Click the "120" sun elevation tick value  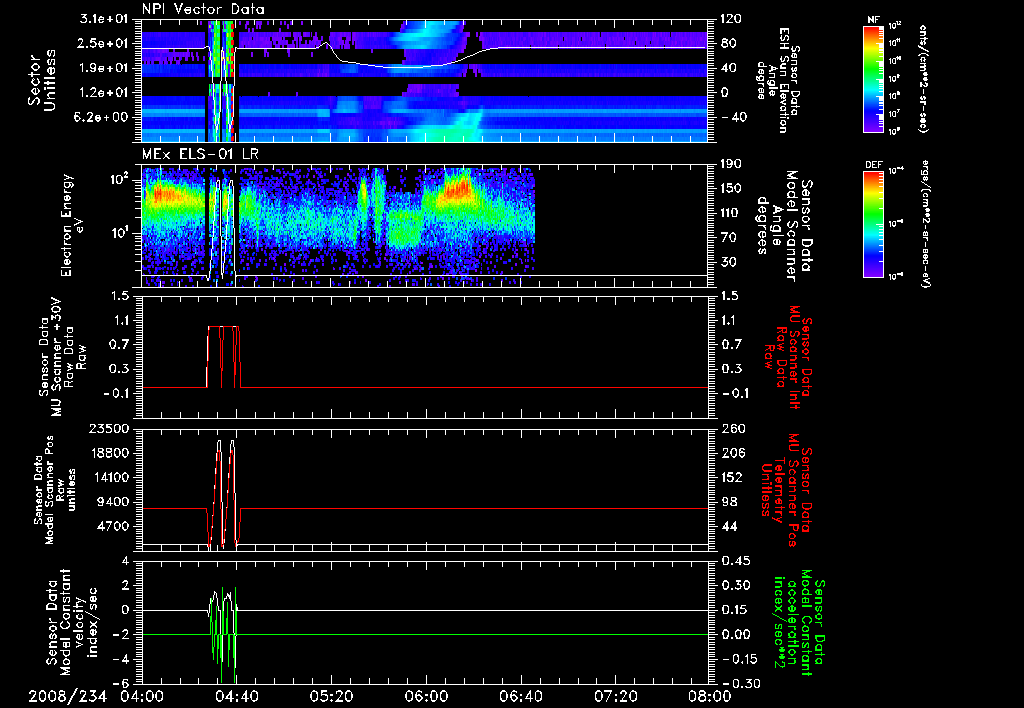click(x=731, y=20)
